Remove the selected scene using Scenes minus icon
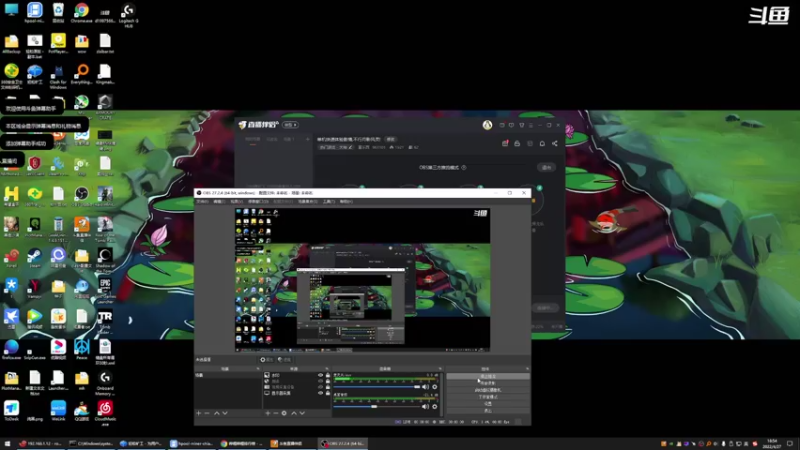 tap(207, 413)
